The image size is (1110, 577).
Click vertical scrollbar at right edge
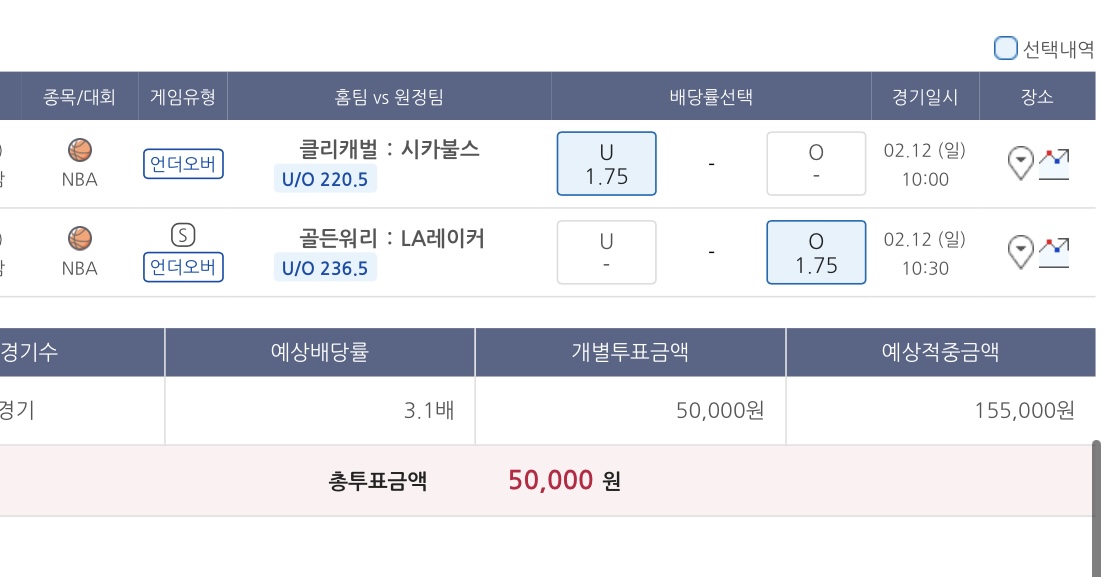tap(1097, 508)
